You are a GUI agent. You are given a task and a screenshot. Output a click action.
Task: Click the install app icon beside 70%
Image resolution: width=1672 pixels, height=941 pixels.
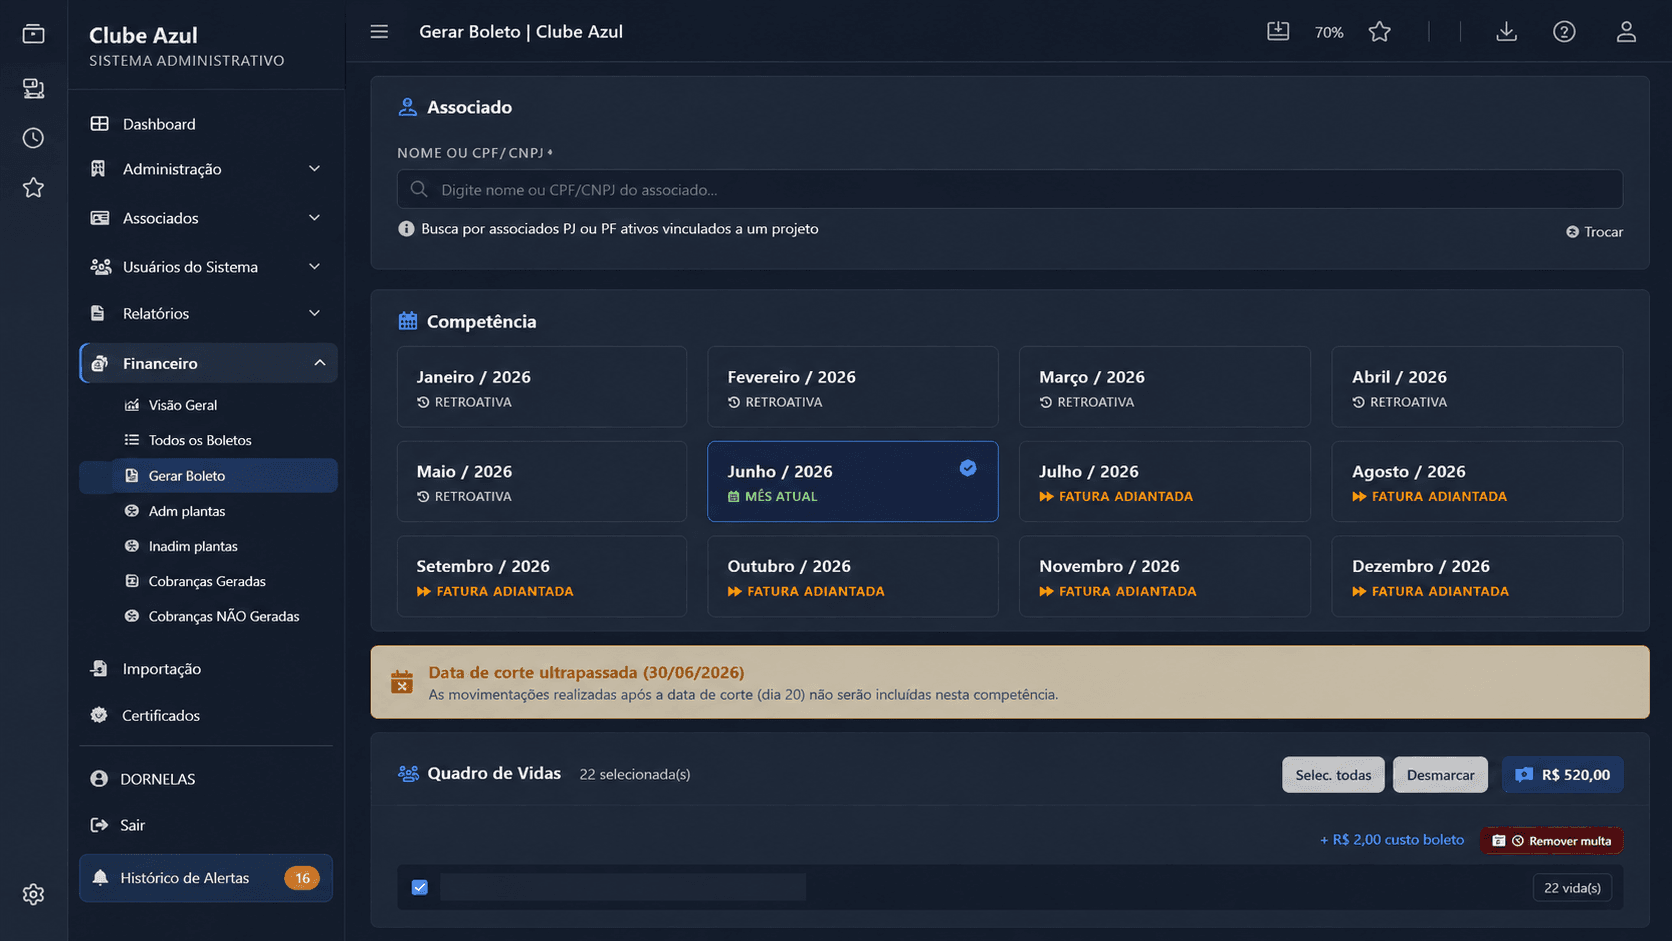pyautogui.click(x=1278, y=32)
